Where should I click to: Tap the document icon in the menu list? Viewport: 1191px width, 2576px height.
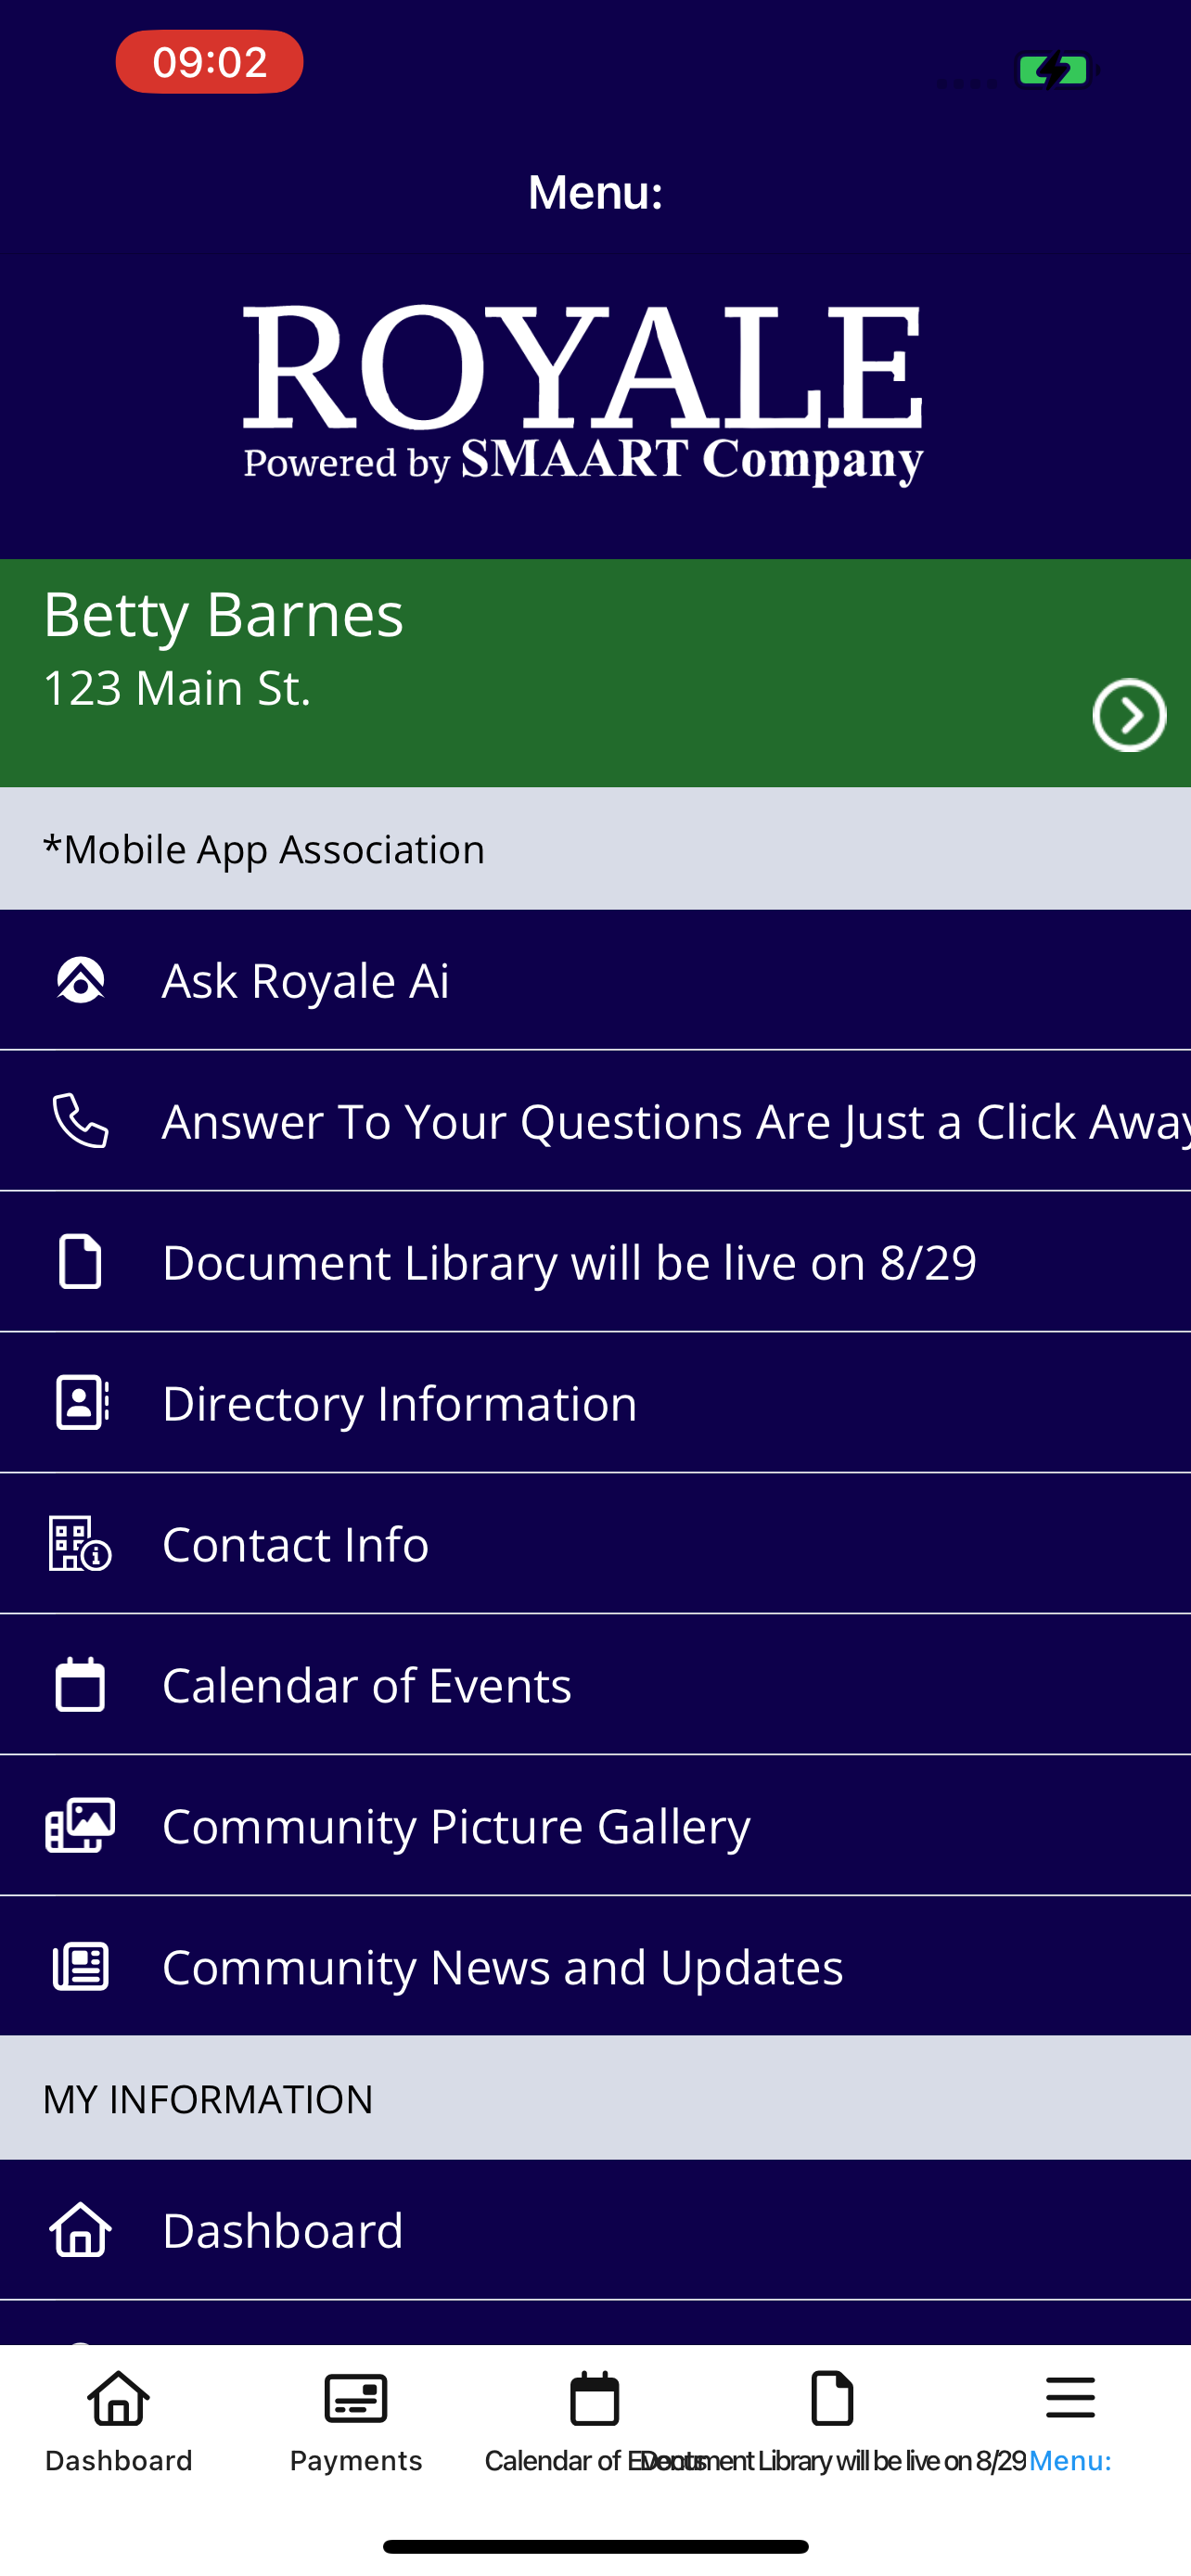(x=81, y=1261)
